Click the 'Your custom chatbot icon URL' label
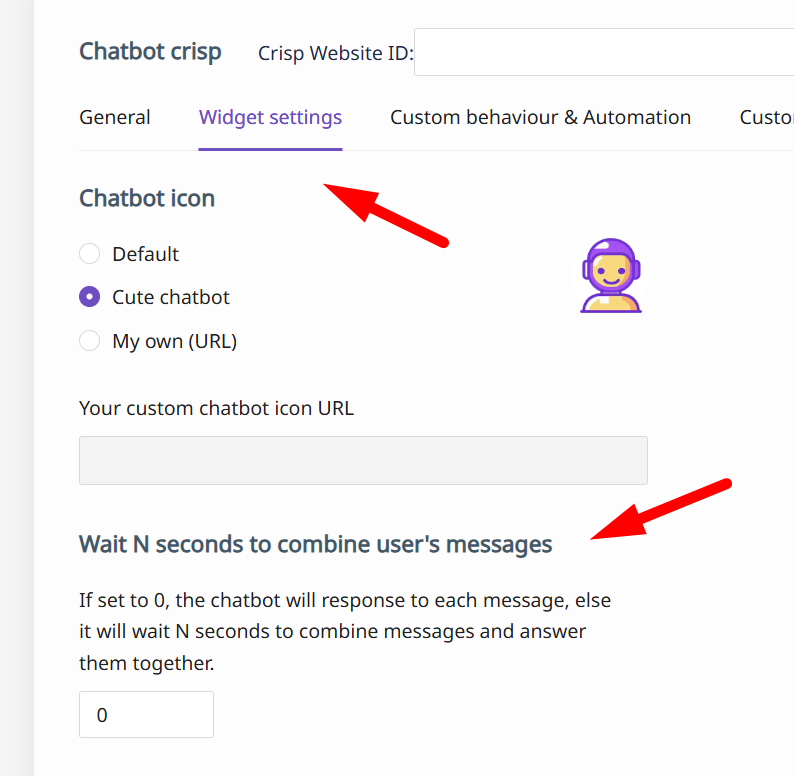This screenshot has height=776, width=794. (216, 408)
